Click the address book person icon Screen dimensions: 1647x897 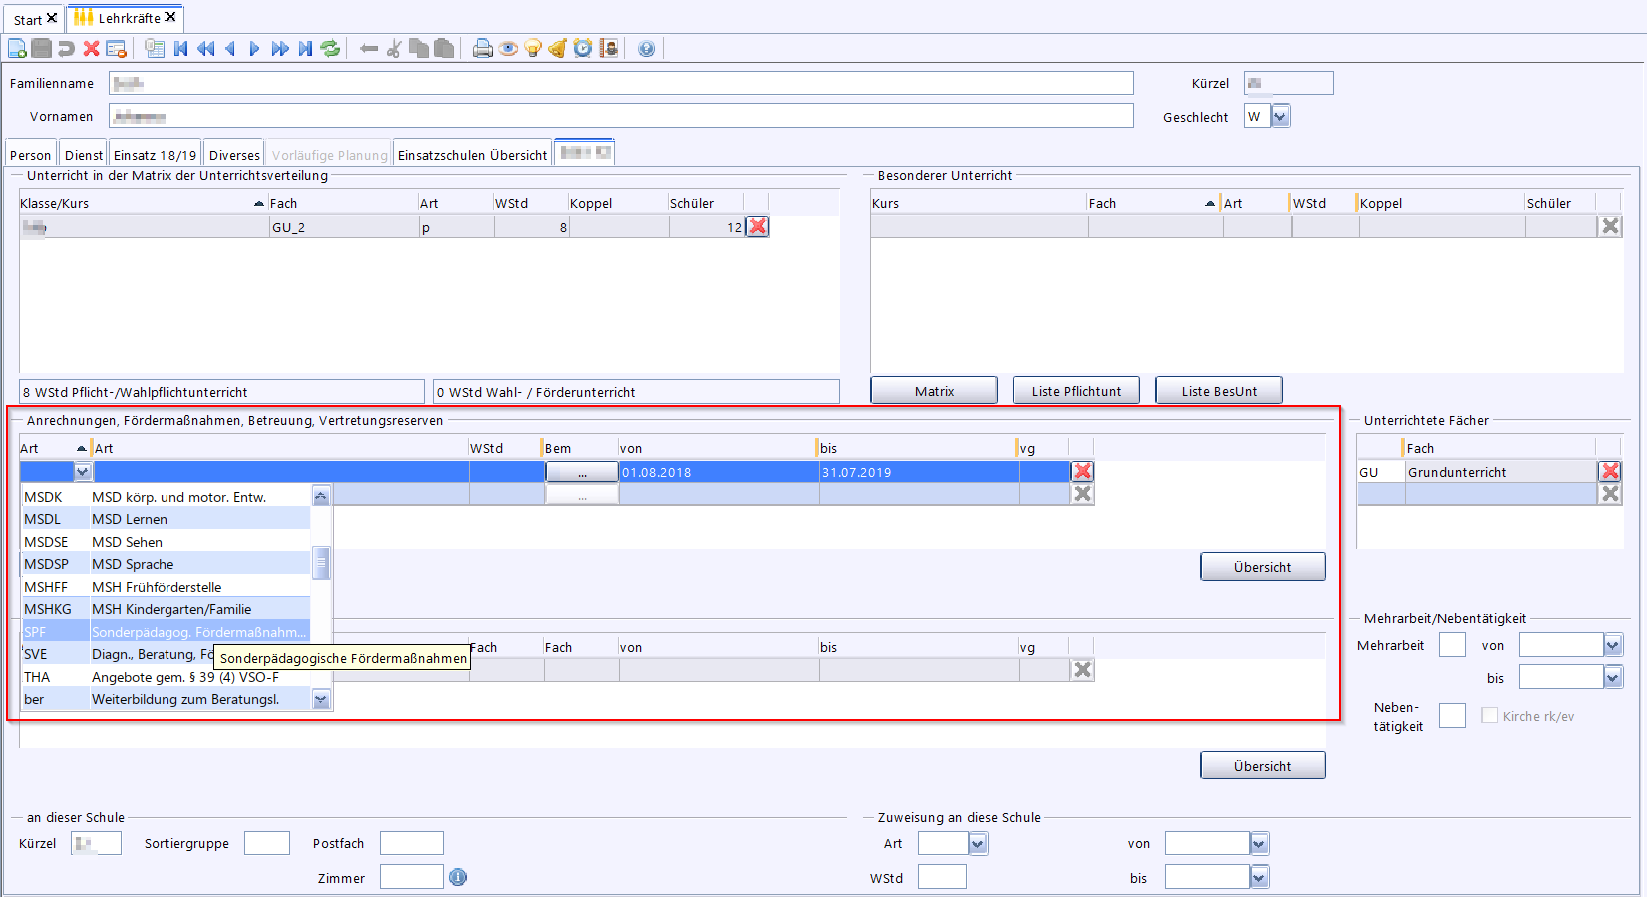pyautogui.click(x=608, y=48)
